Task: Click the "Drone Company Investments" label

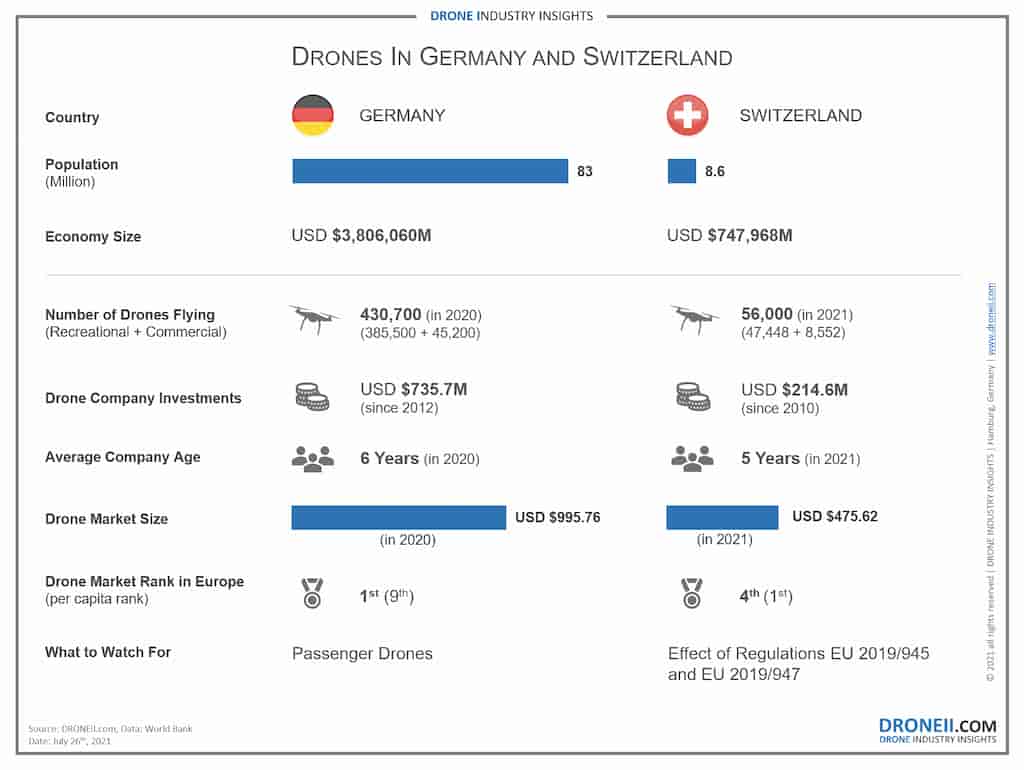Action: click(x=143, y=398)
